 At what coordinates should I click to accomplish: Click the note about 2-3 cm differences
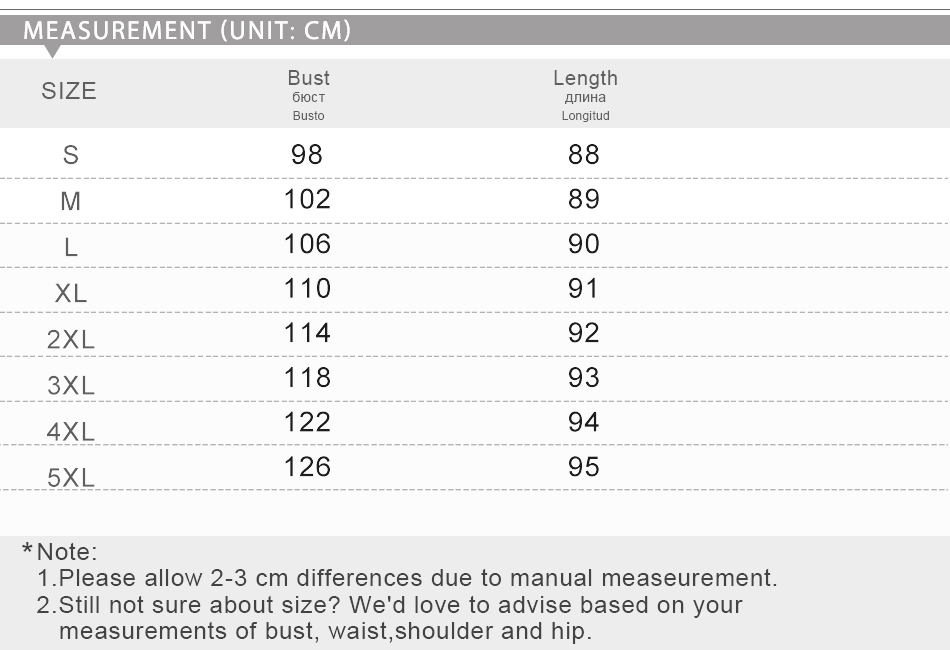(x=407, y=578)
